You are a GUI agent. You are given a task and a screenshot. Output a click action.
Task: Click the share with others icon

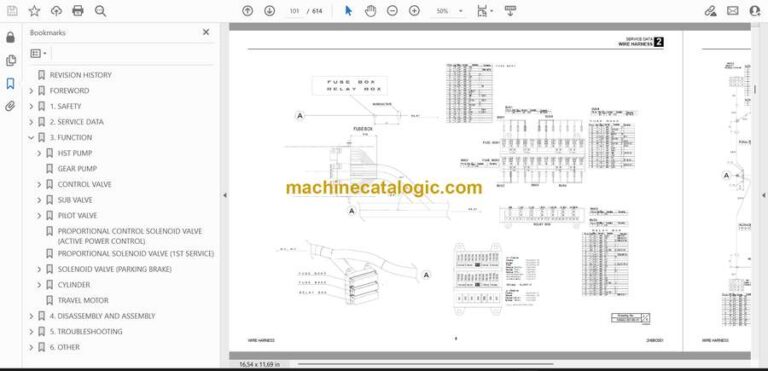755,11
